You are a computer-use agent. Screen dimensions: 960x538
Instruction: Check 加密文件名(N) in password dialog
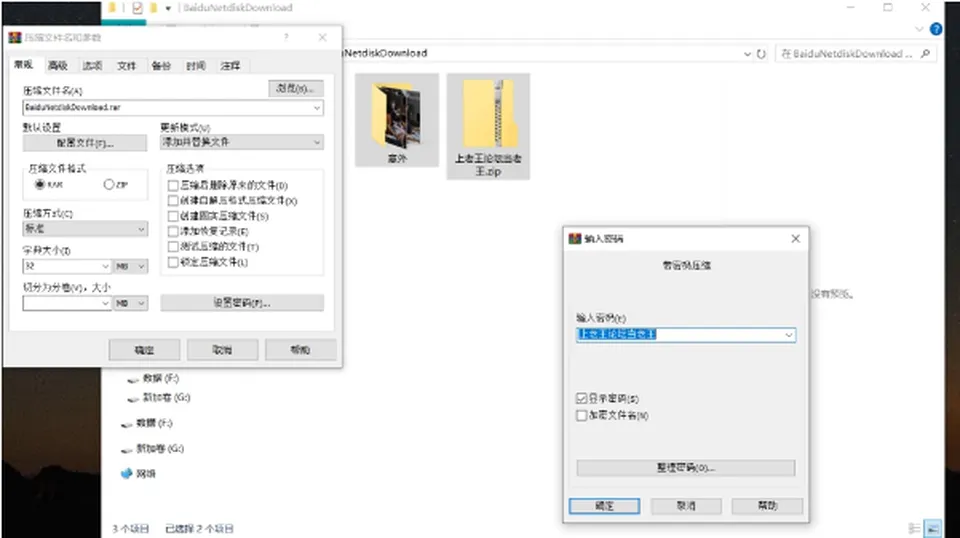(582, 415)
